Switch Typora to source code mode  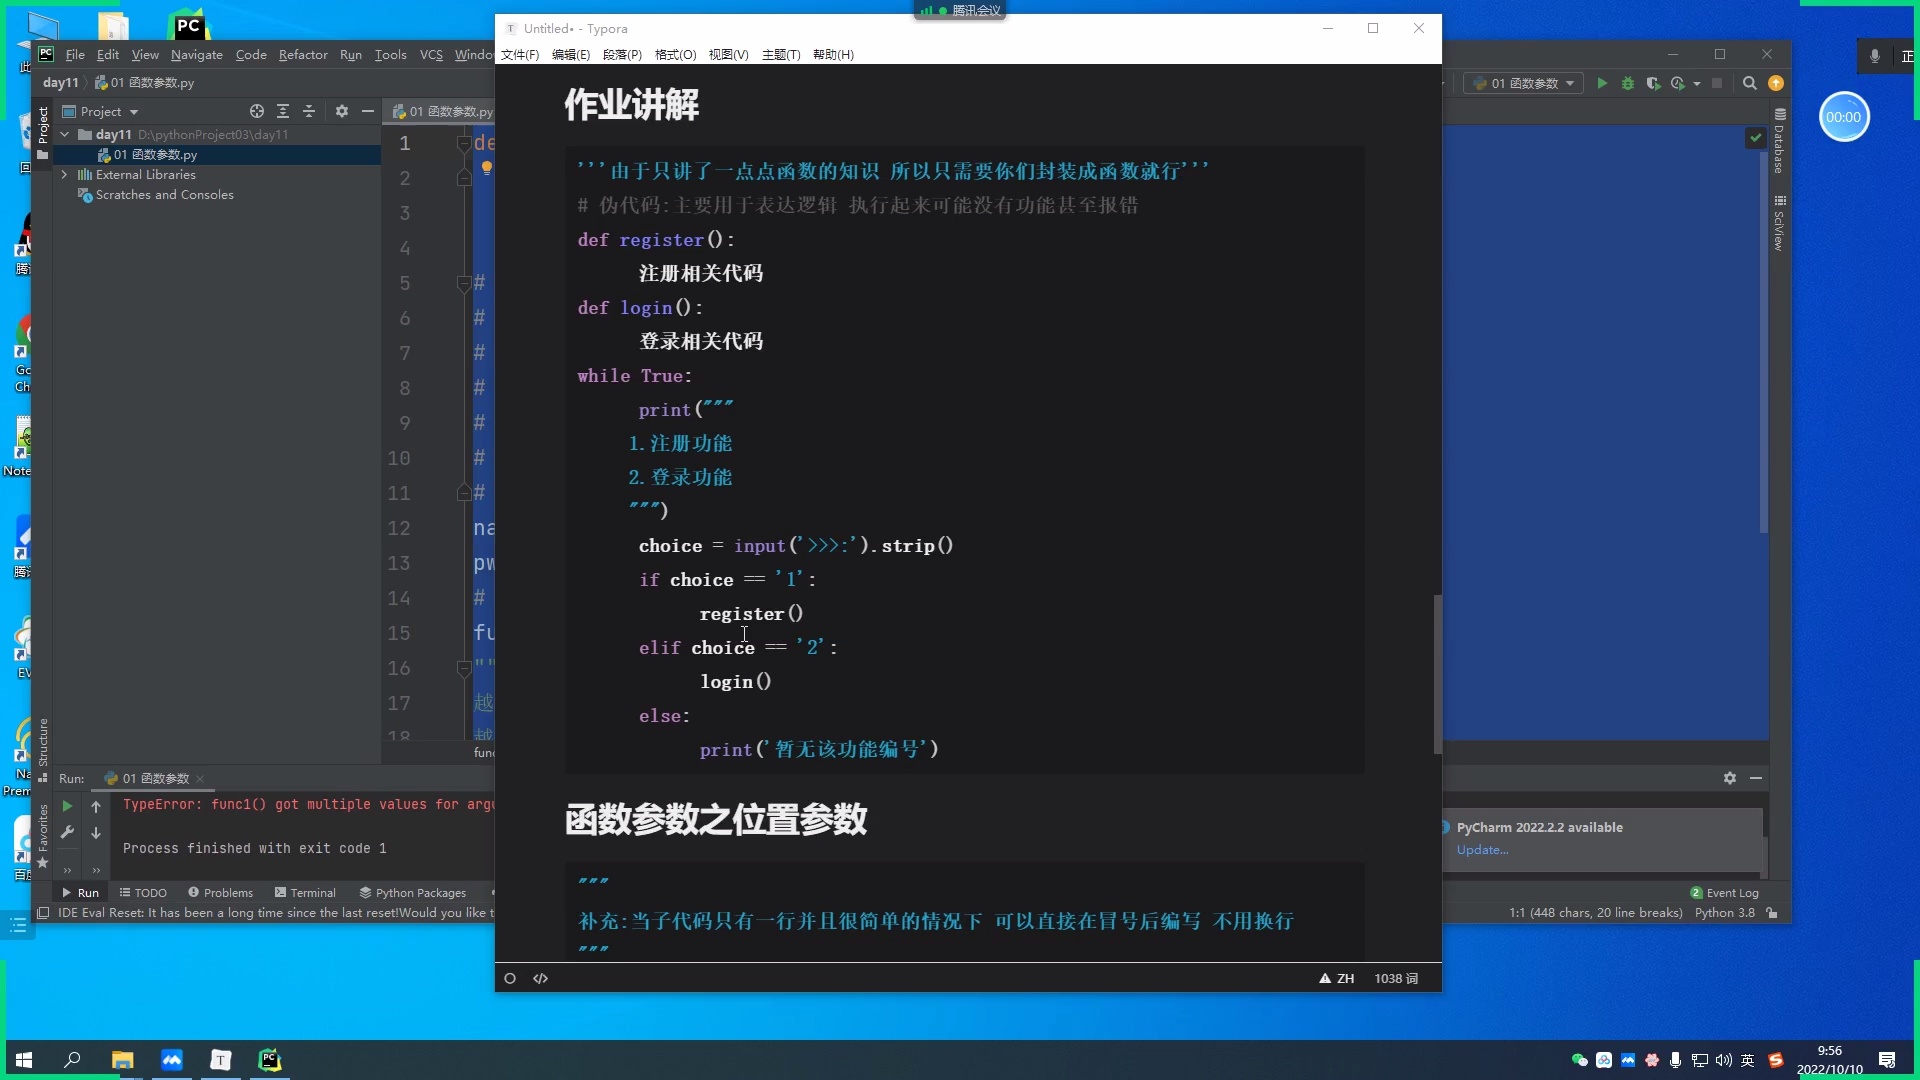540,978
